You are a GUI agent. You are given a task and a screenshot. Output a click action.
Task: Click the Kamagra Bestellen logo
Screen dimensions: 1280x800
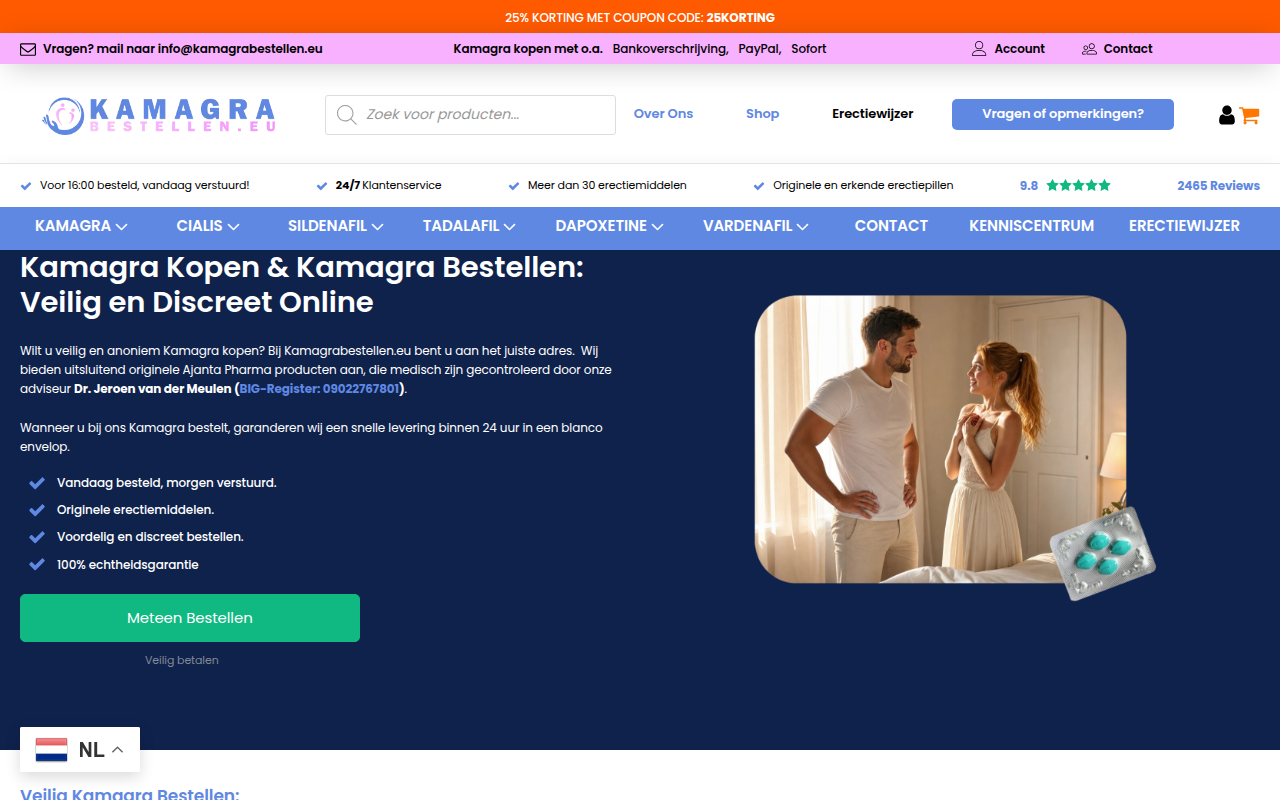click(158, 115)
